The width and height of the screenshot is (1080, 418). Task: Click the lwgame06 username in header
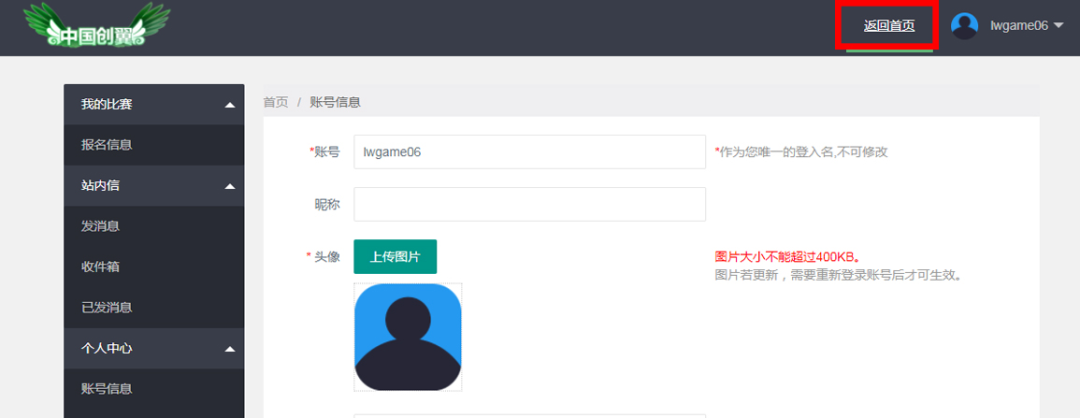tap(1019, 25)
